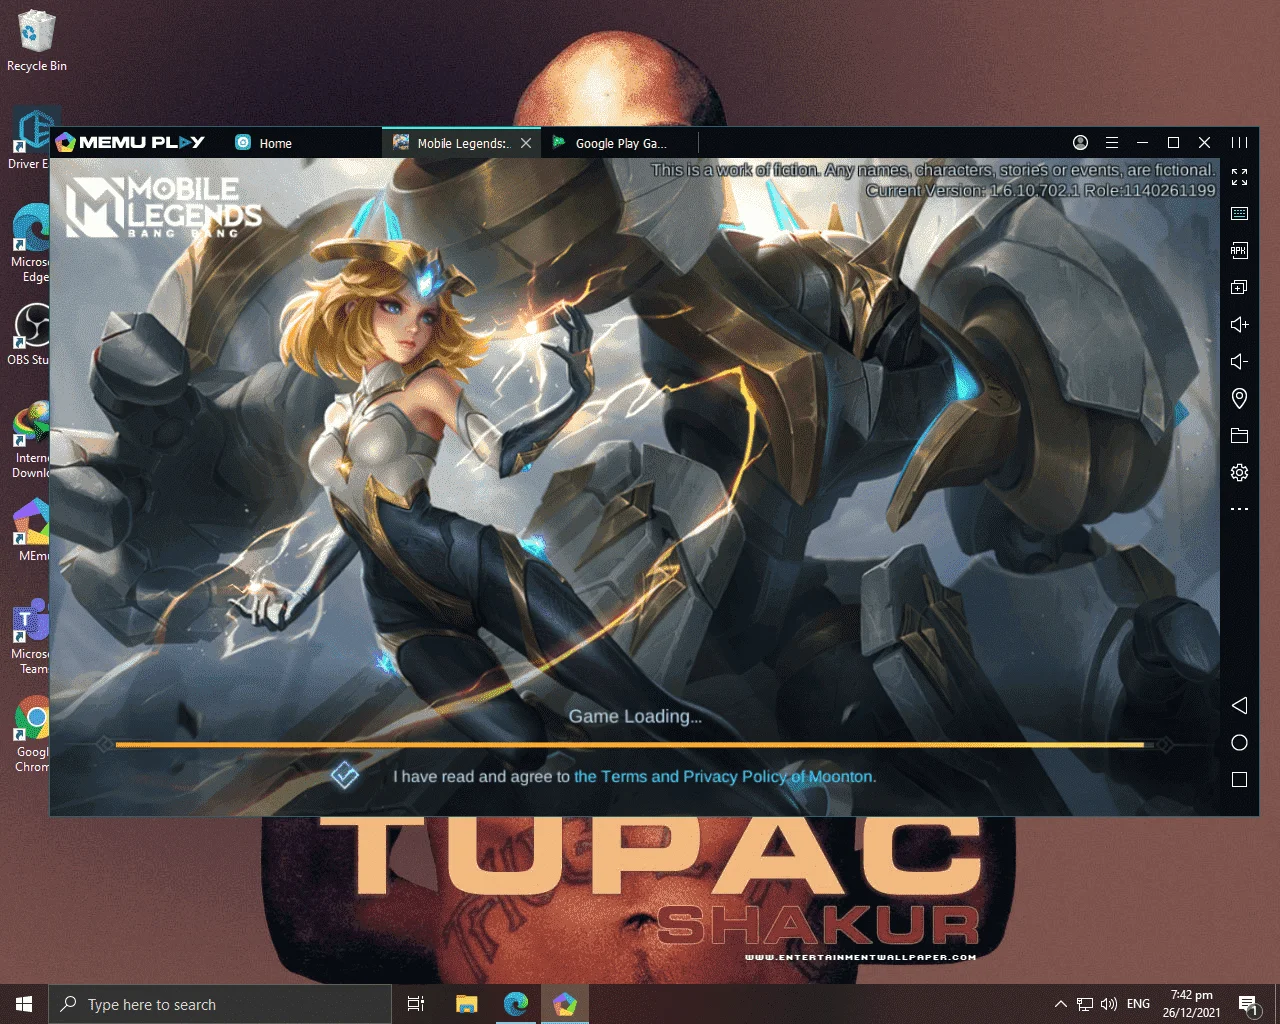The width and height of the screenshot is (1280, 1024).
Task: Open Google Chrome desktop shortcut
Action: coord(31,733)
